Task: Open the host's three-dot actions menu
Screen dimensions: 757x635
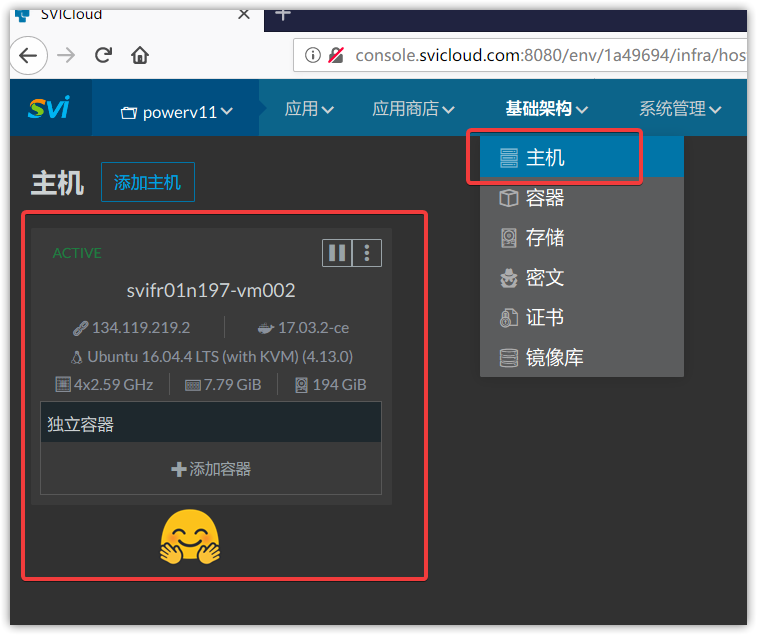Action: (367, 253)
